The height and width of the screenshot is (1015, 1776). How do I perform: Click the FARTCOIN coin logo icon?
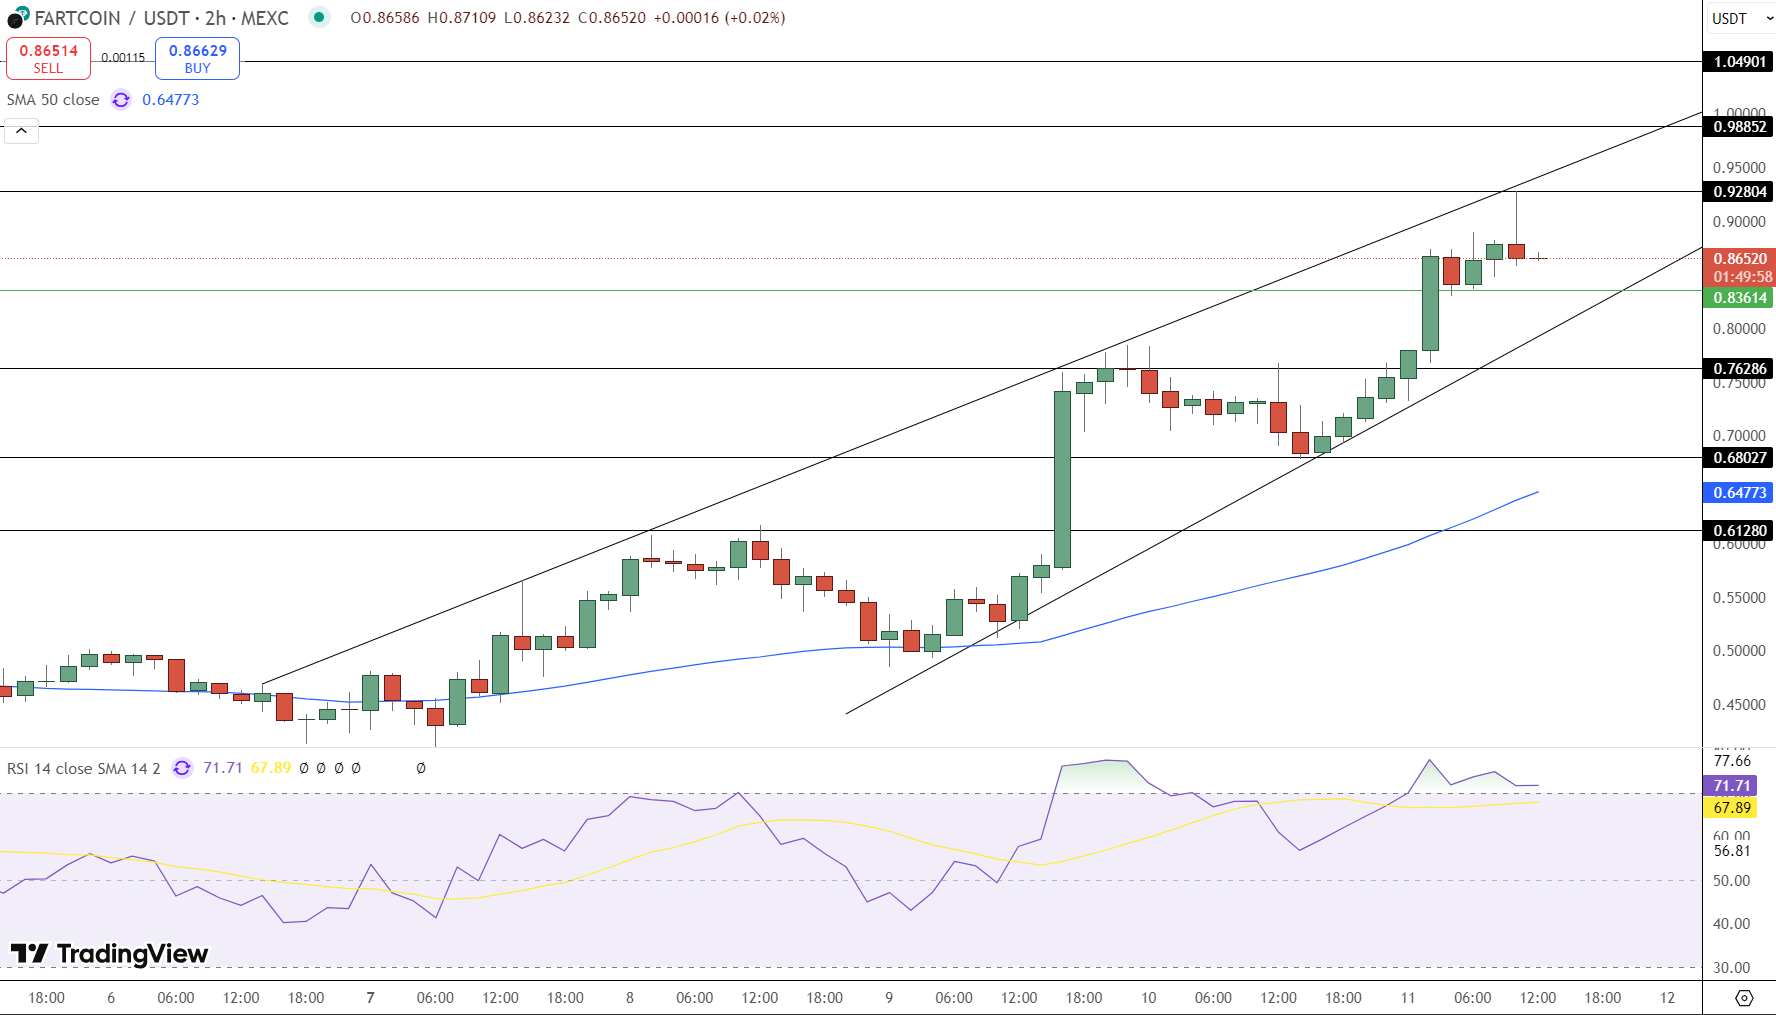(18, 18)
